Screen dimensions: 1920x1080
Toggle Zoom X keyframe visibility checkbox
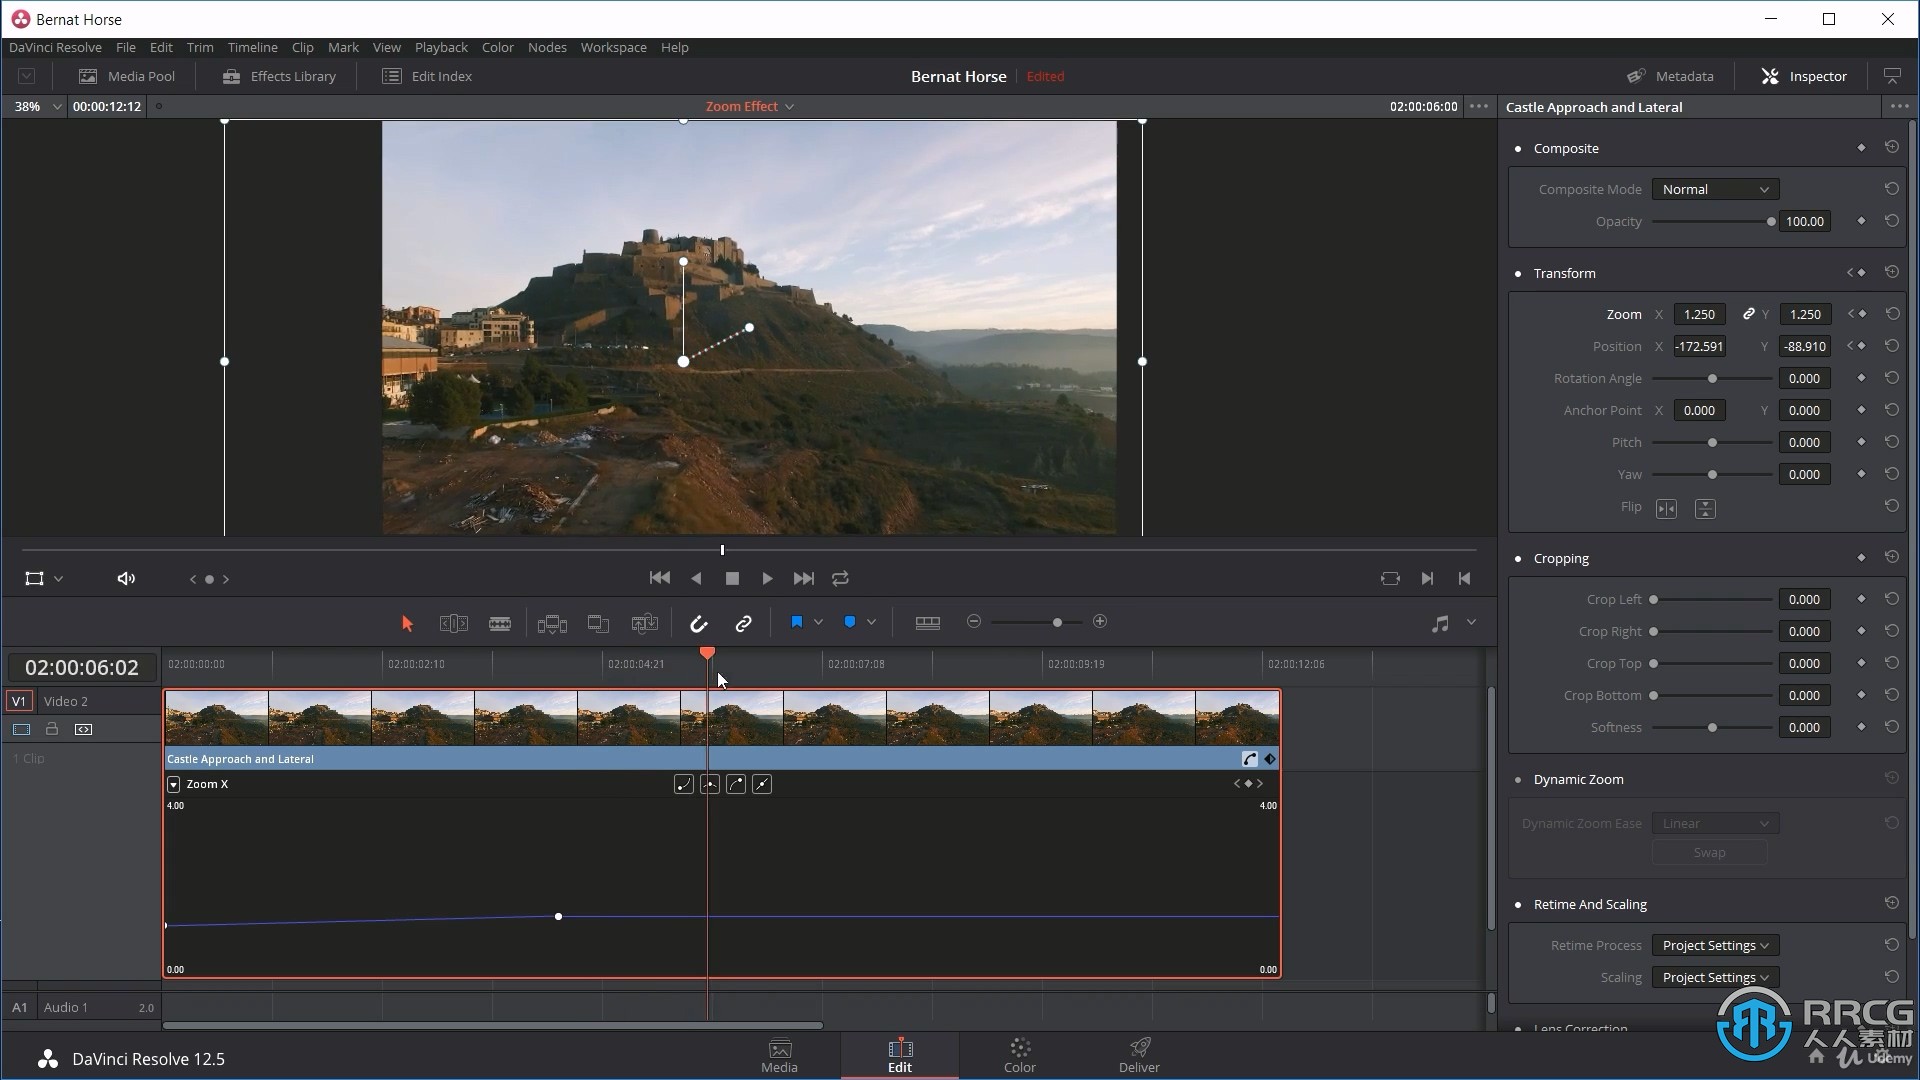coord(173,785)
